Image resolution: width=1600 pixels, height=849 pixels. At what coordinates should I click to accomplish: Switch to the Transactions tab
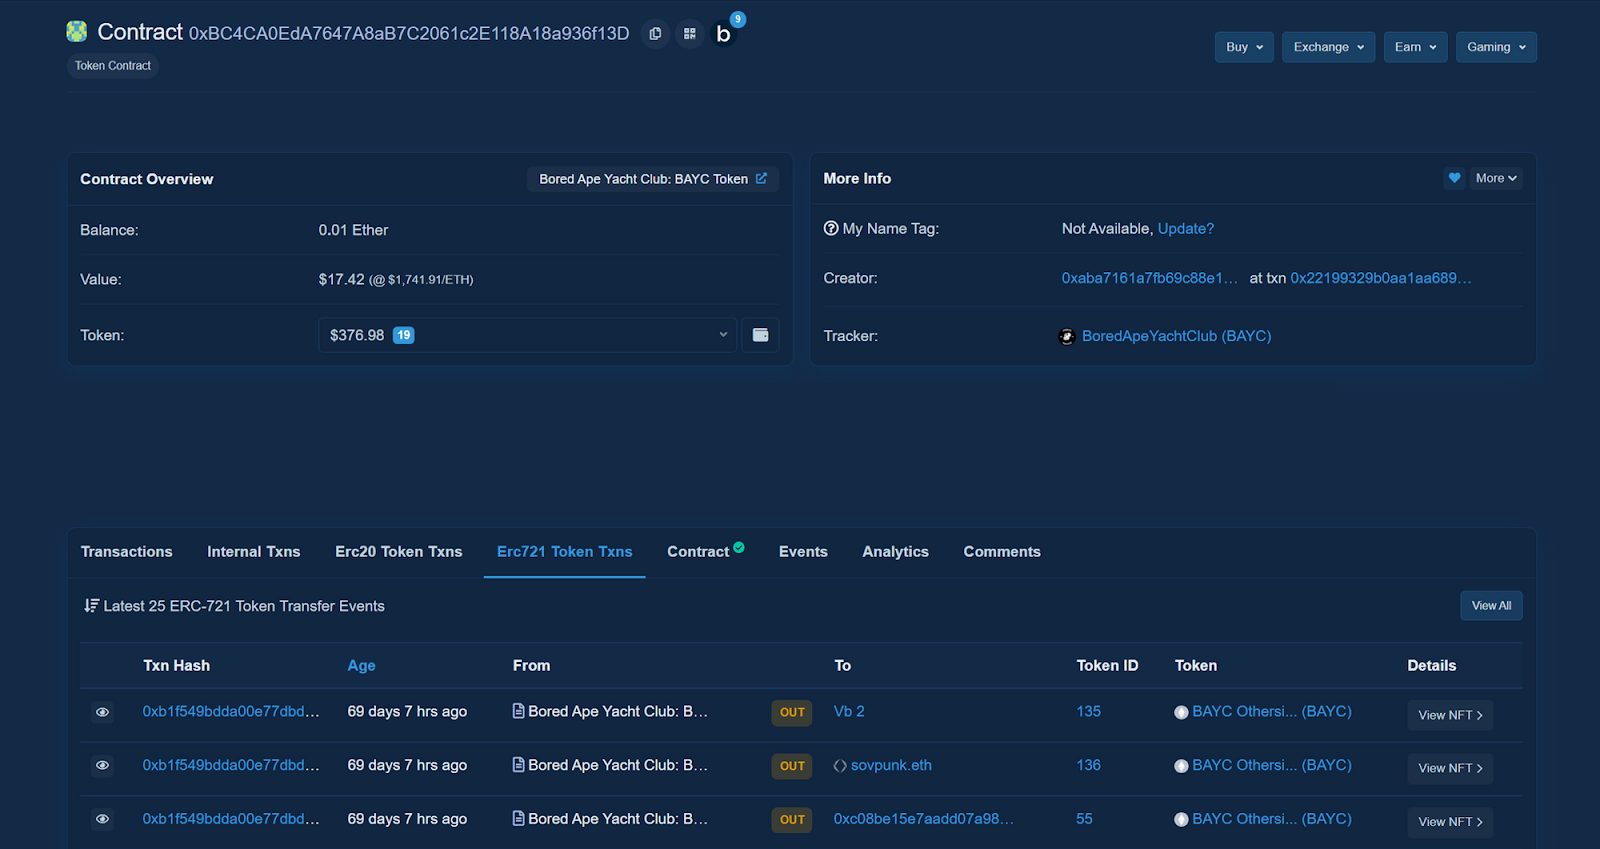(x=126, y=552)
